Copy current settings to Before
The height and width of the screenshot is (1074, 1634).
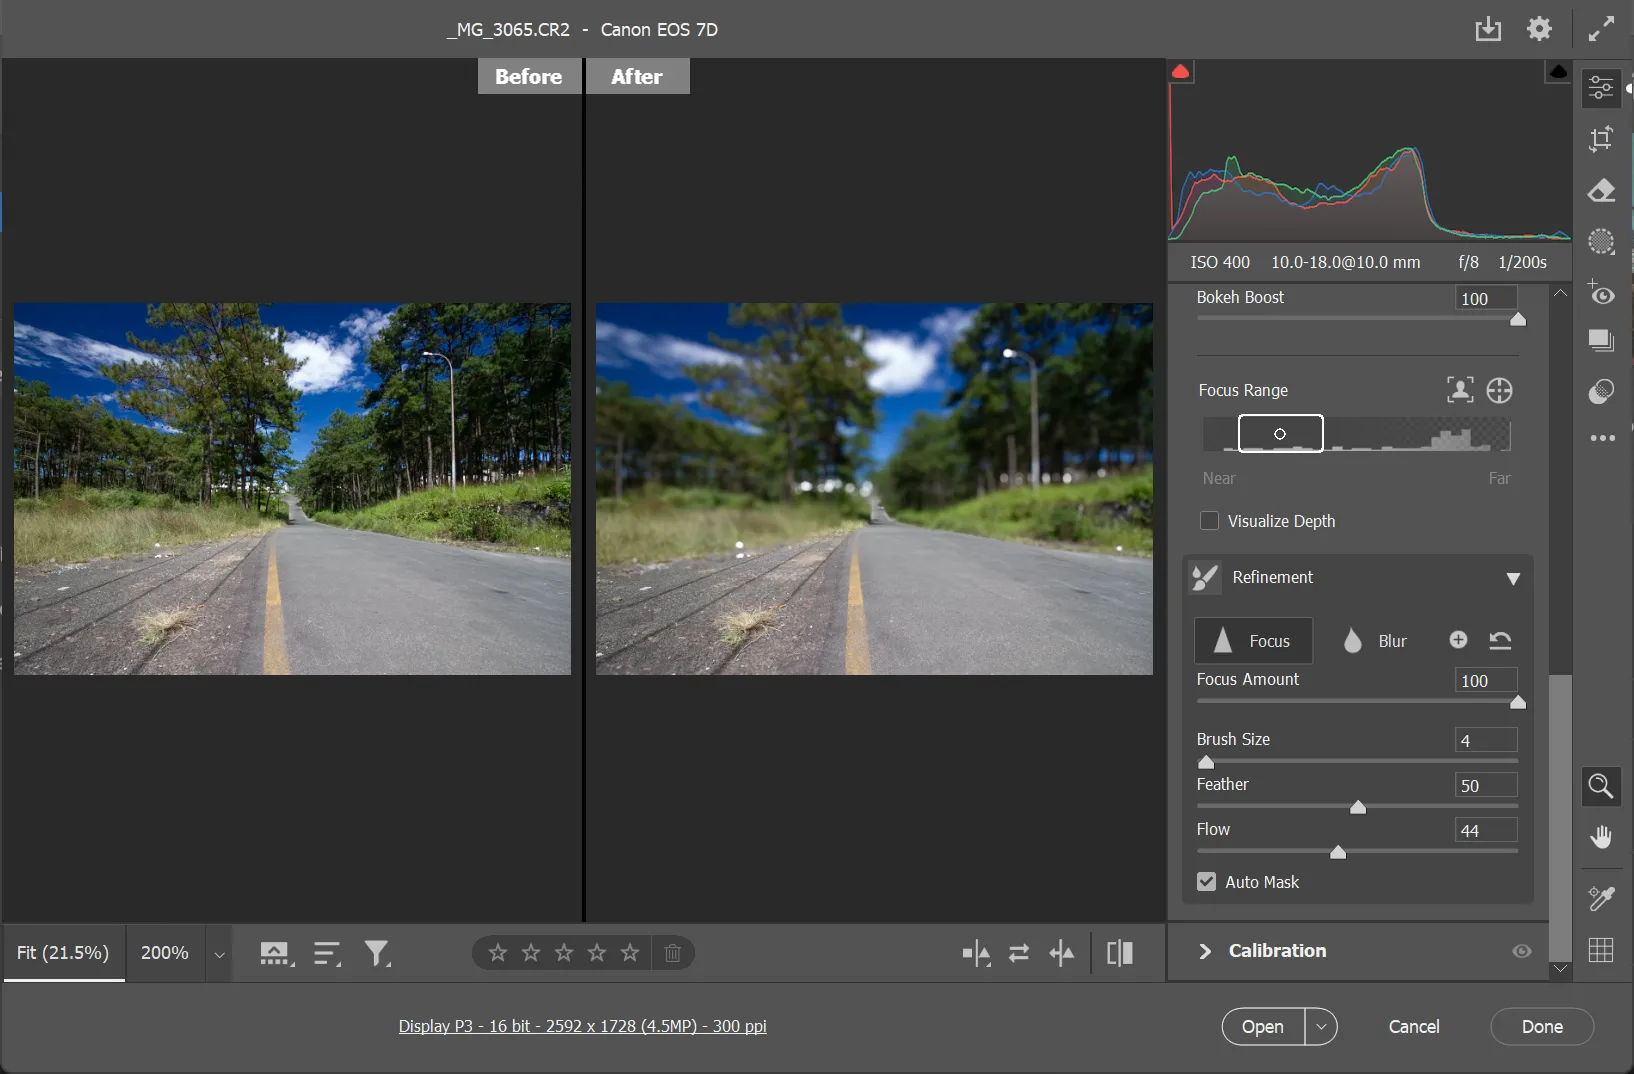[x=1062, y=953]
